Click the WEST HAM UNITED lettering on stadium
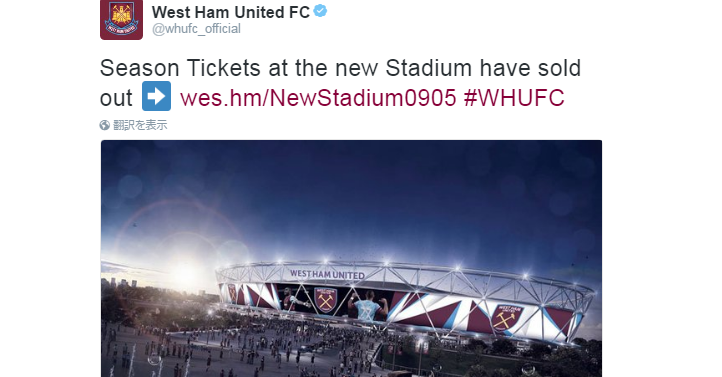Image resolution: width=722 pixels, height=377 pixels. 327,275
